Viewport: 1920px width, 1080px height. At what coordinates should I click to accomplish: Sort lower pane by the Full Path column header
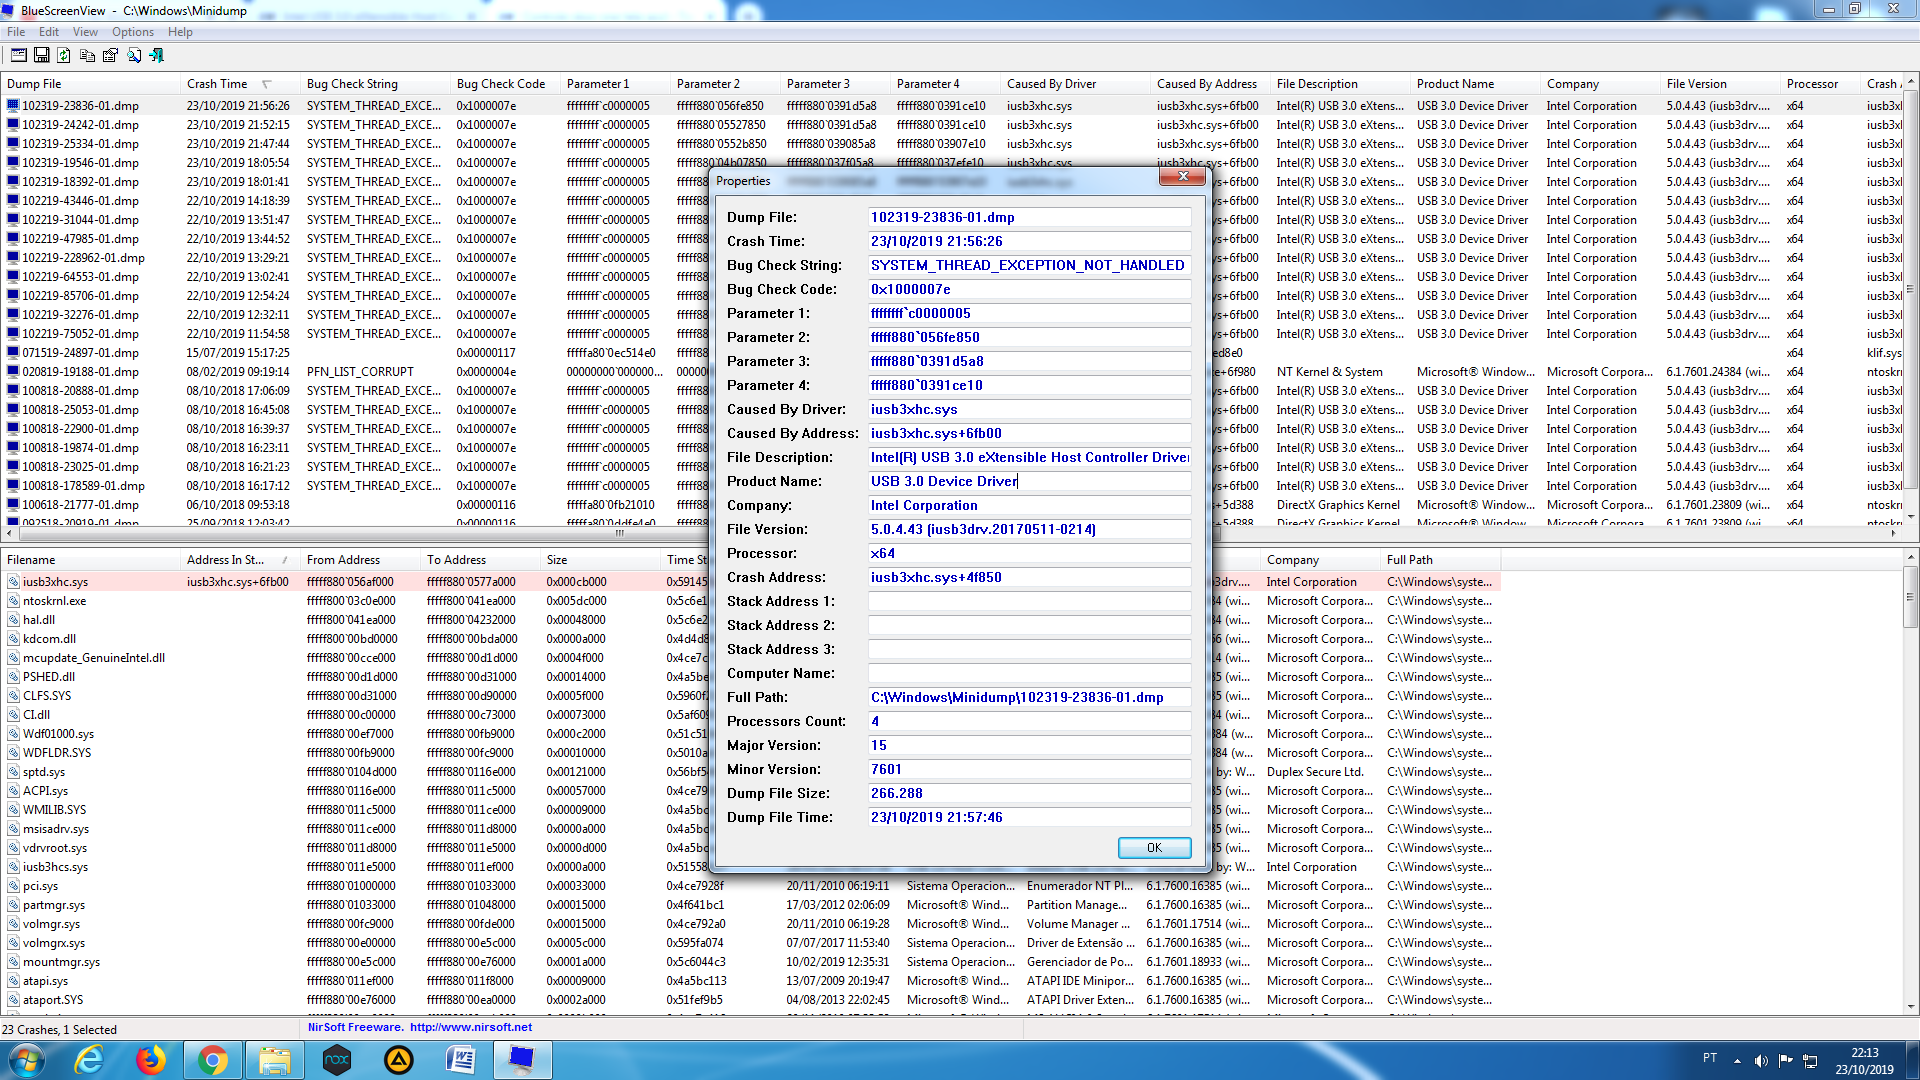coord(1440,560)
